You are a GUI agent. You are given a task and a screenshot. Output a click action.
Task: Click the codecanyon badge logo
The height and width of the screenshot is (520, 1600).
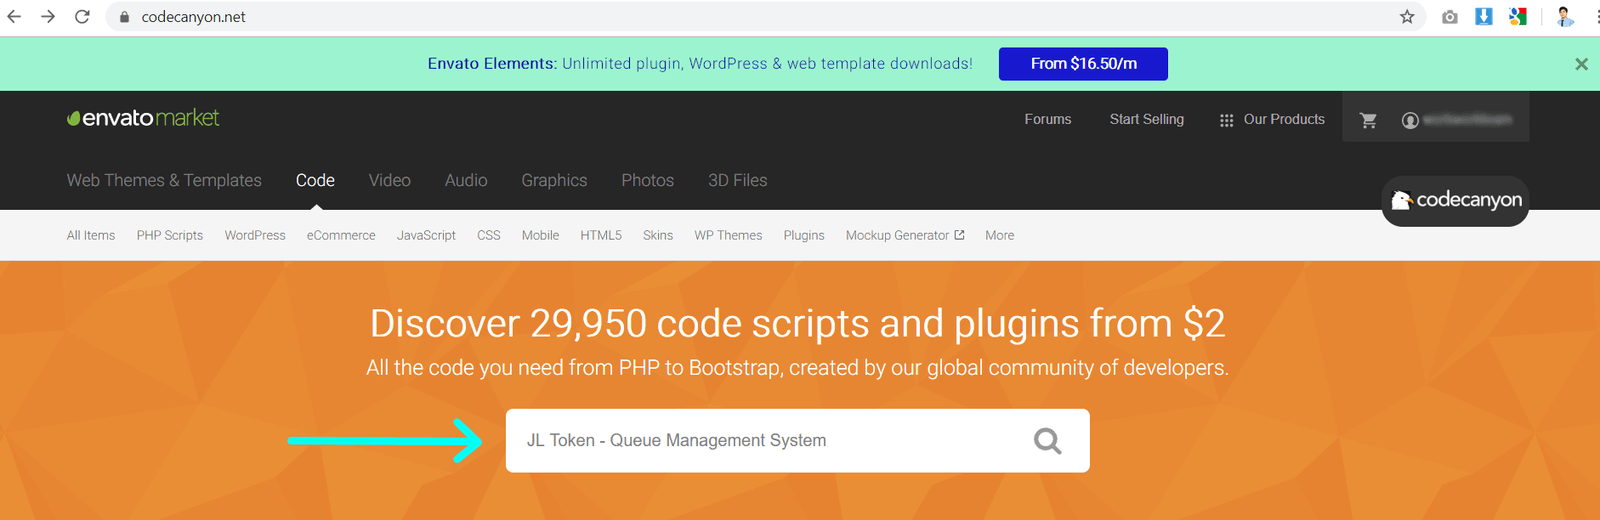tap(1455, 200)
